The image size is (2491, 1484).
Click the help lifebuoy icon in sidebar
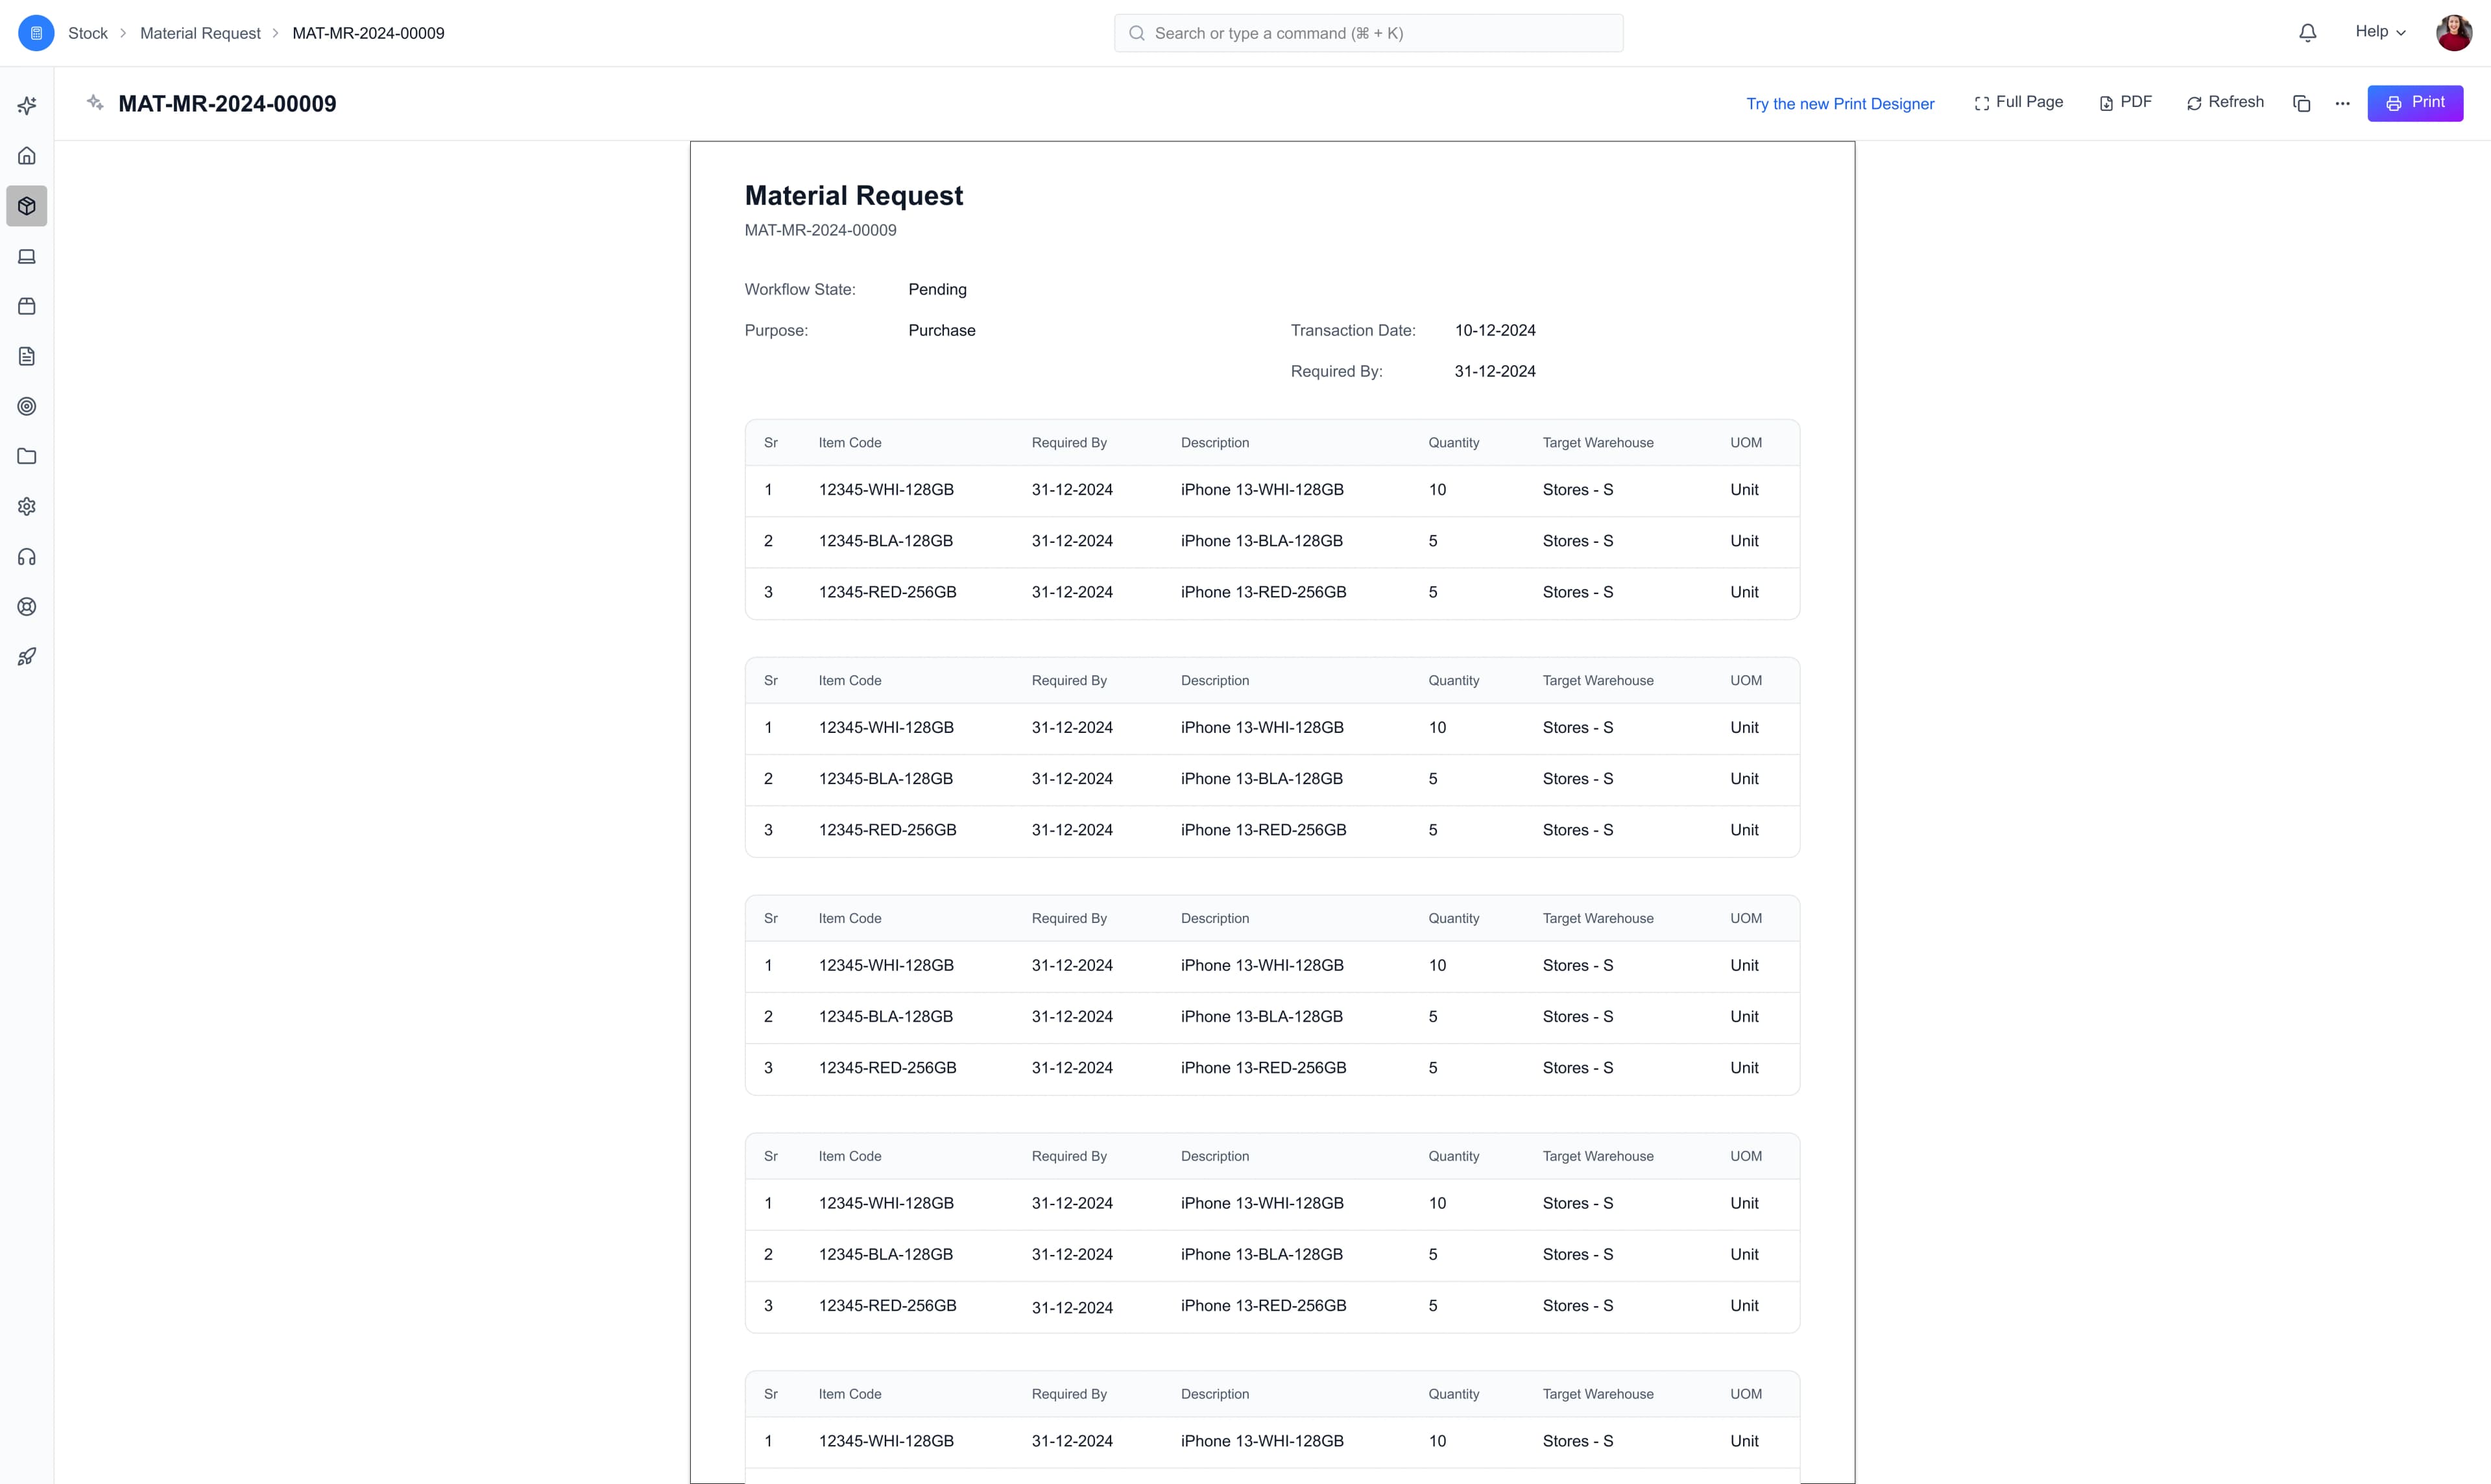click(26, 606)
